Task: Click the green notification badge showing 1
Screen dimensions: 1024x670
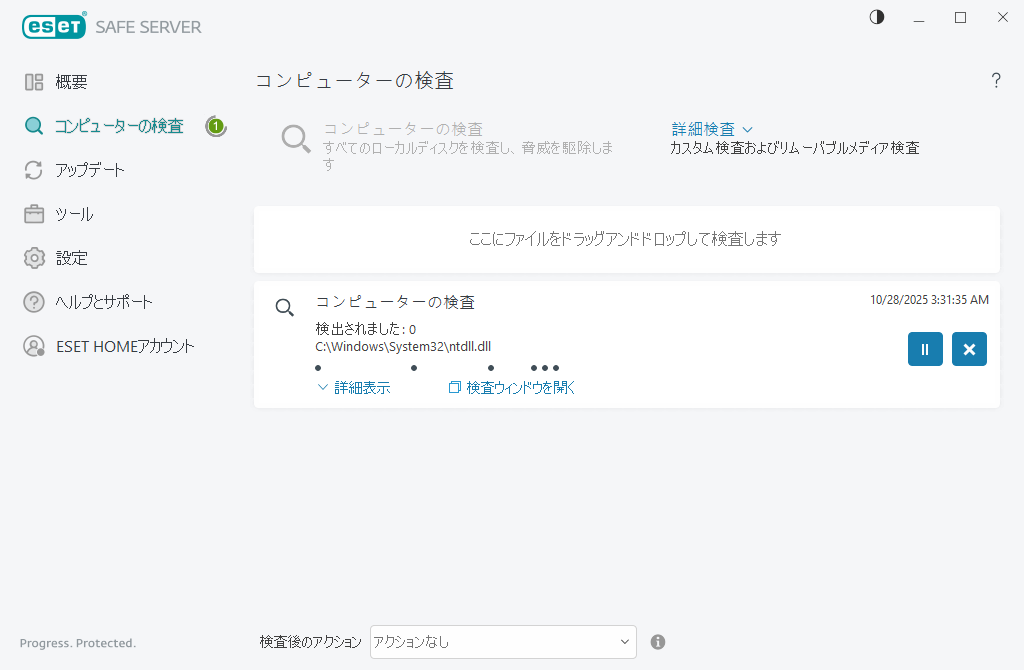Action: (x=216, y=126)
